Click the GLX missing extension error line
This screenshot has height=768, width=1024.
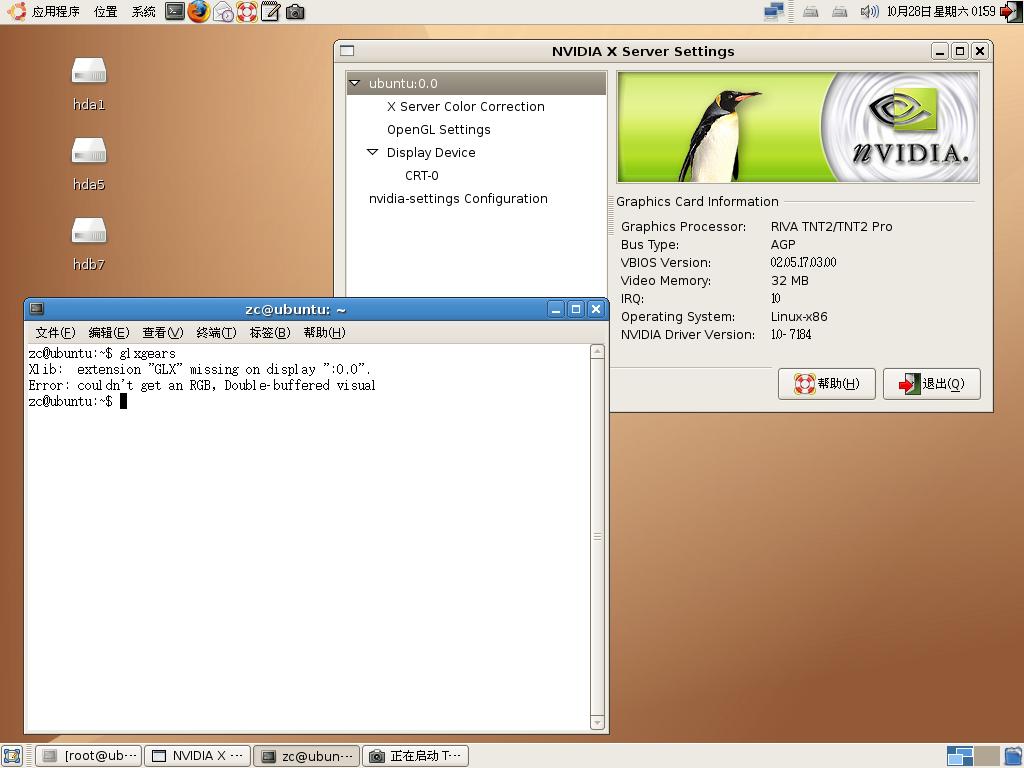coord(200,370)
